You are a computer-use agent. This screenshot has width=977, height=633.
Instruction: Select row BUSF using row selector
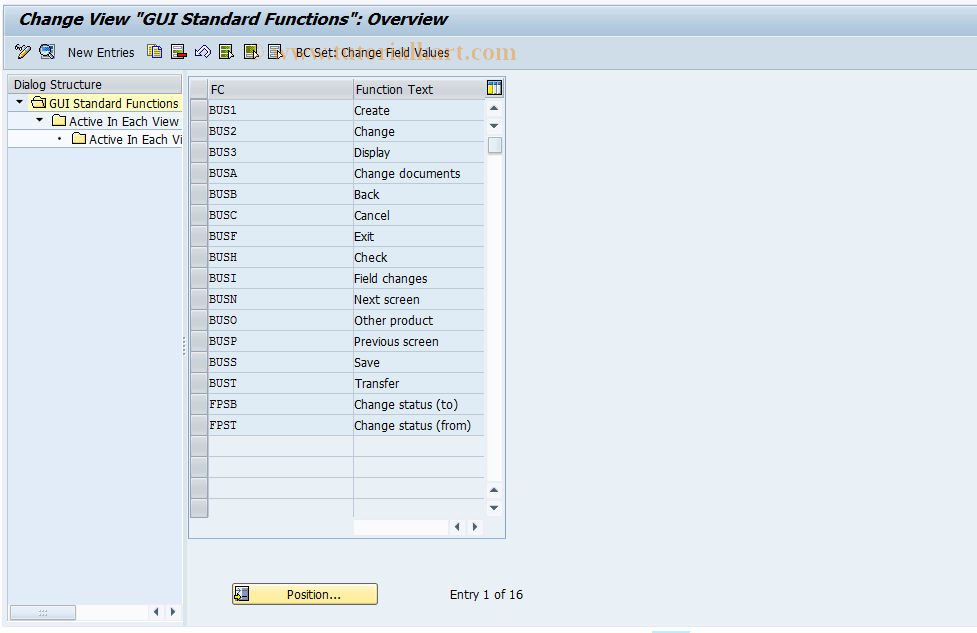tap(199, 236)
